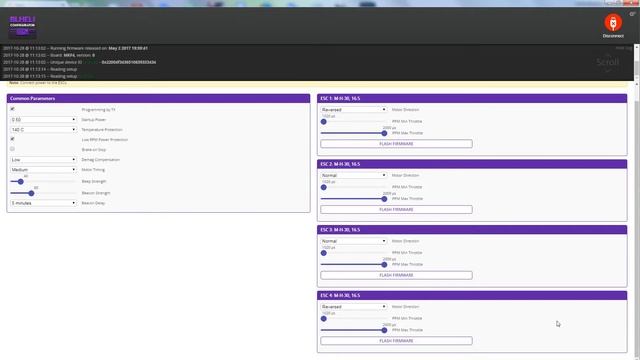Open Temperature Protection dropdown showing 140 C
Image resolution: width=640 pixels, height=360 pixels.
pos(43,129)
